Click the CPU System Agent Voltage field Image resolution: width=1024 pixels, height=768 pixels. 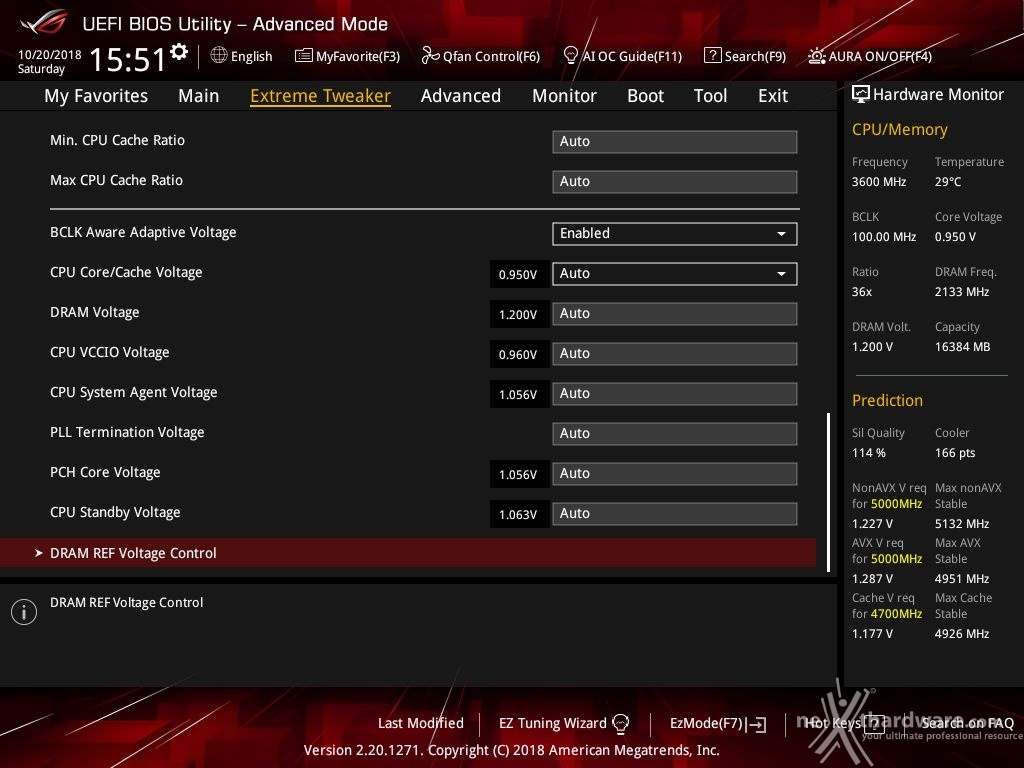coord(675,394)
